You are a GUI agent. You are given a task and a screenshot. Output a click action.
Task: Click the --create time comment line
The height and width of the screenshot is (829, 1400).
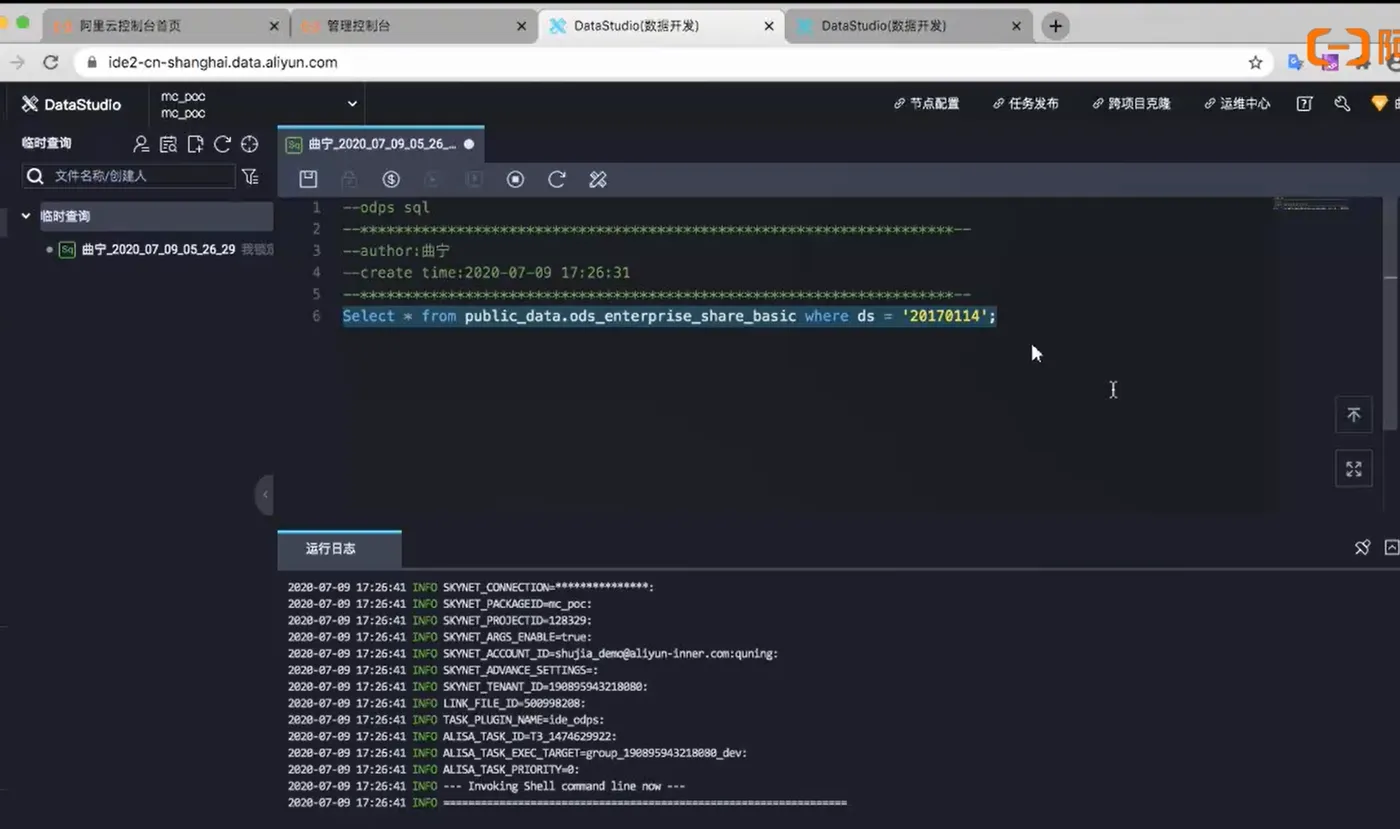pyautogui.click(x=486, y=272)
